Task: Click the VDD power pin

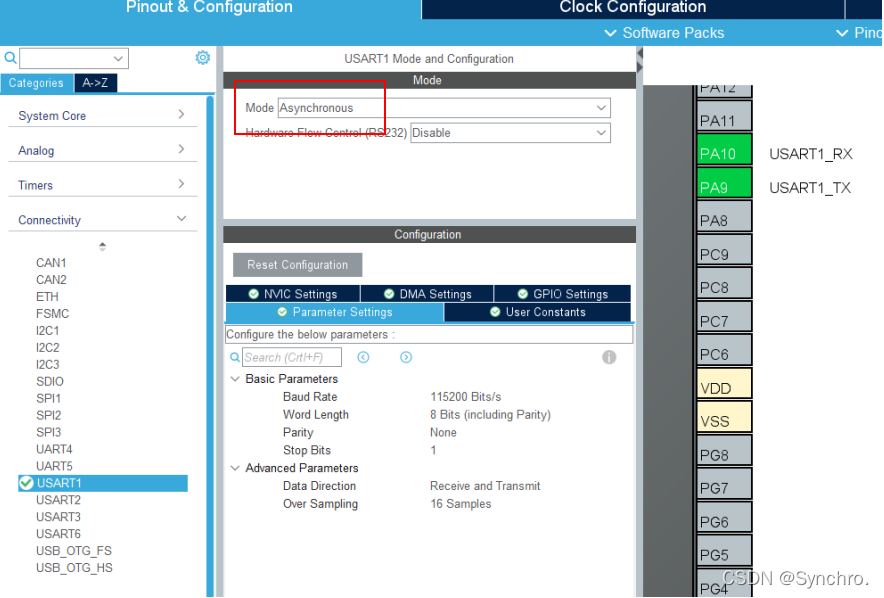Action: 724,384
